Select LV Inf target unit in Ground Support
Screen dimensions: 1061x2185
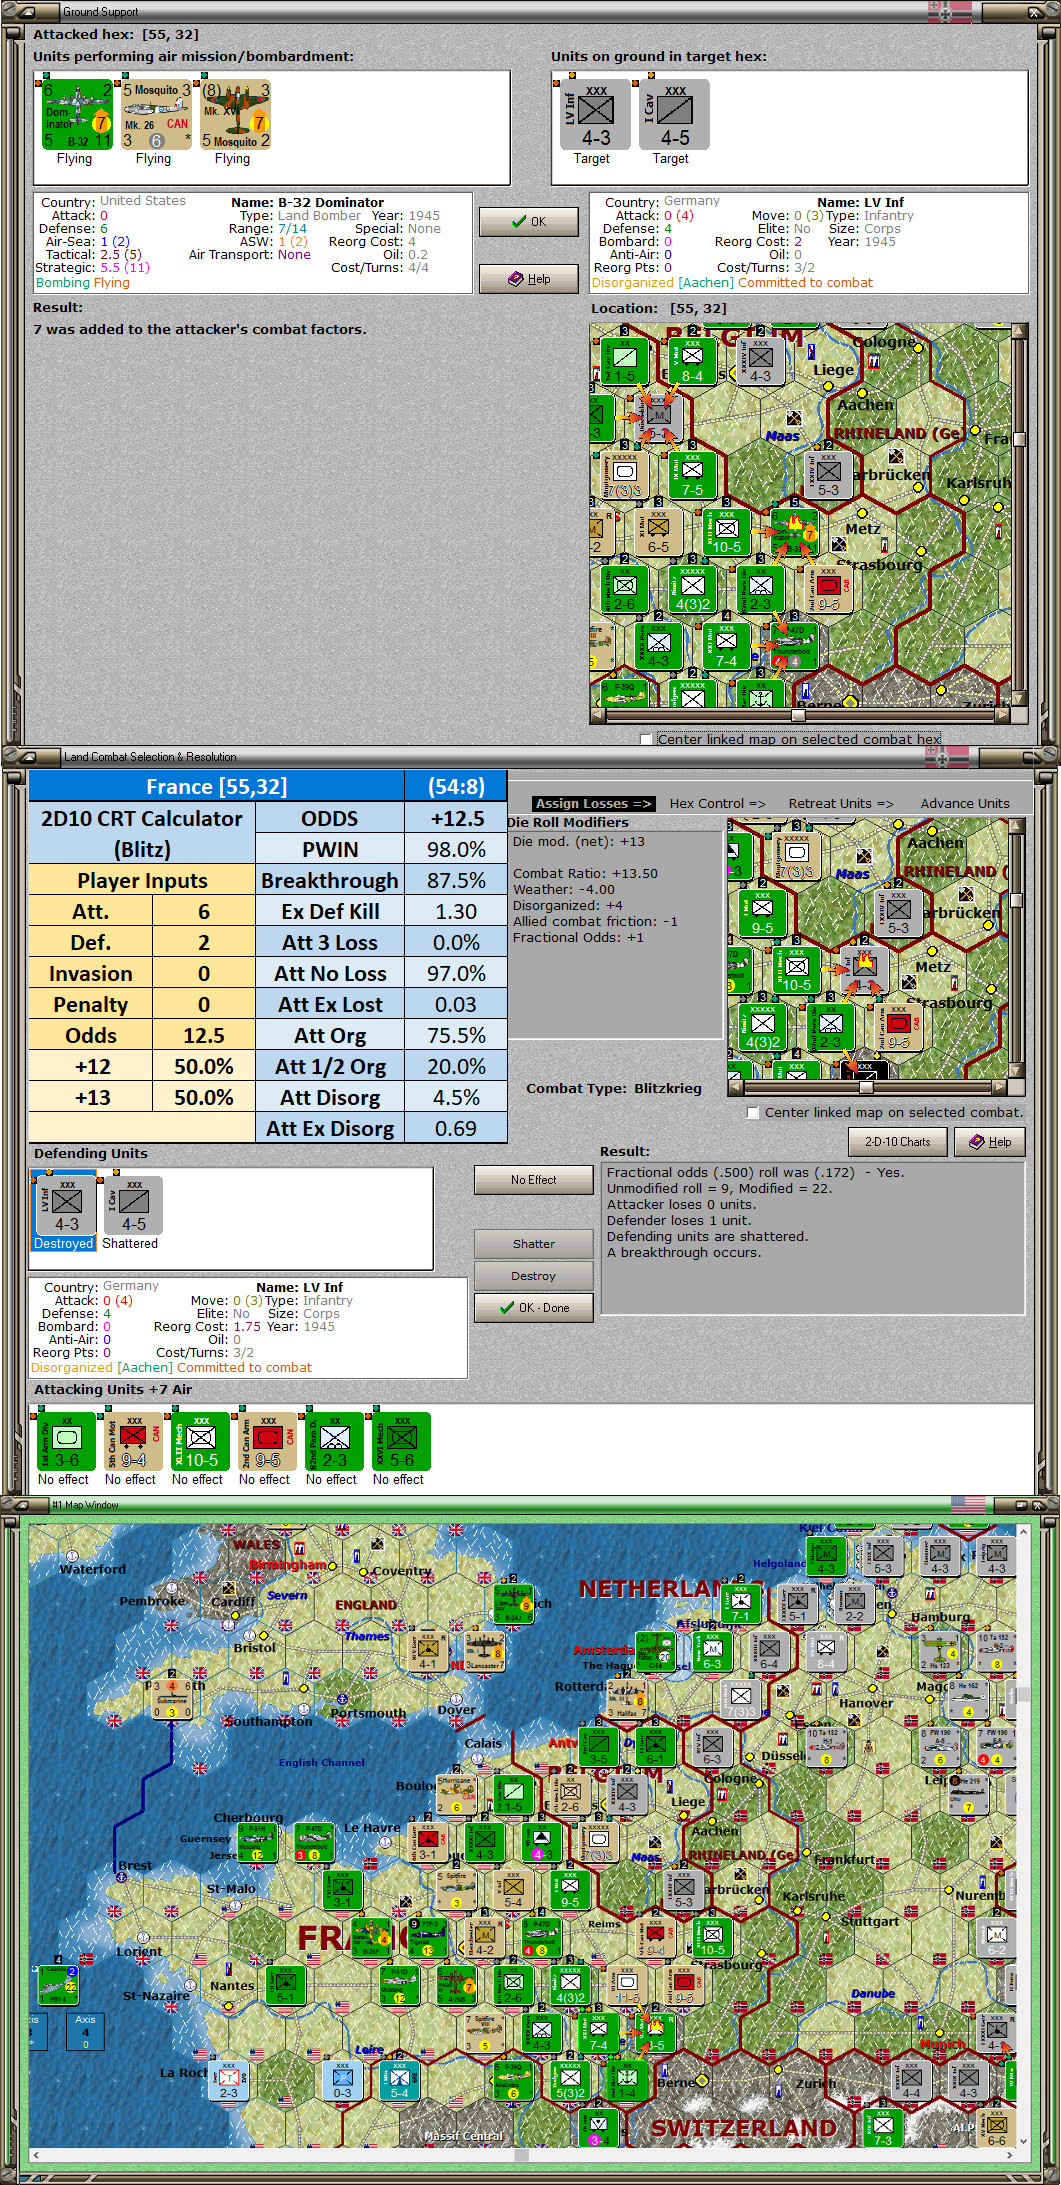[595, 115]
